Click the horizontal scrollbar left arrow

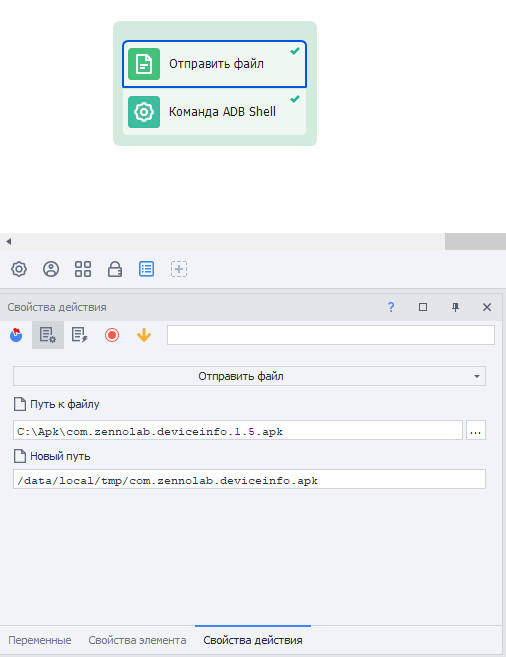(x=8, y=241)
